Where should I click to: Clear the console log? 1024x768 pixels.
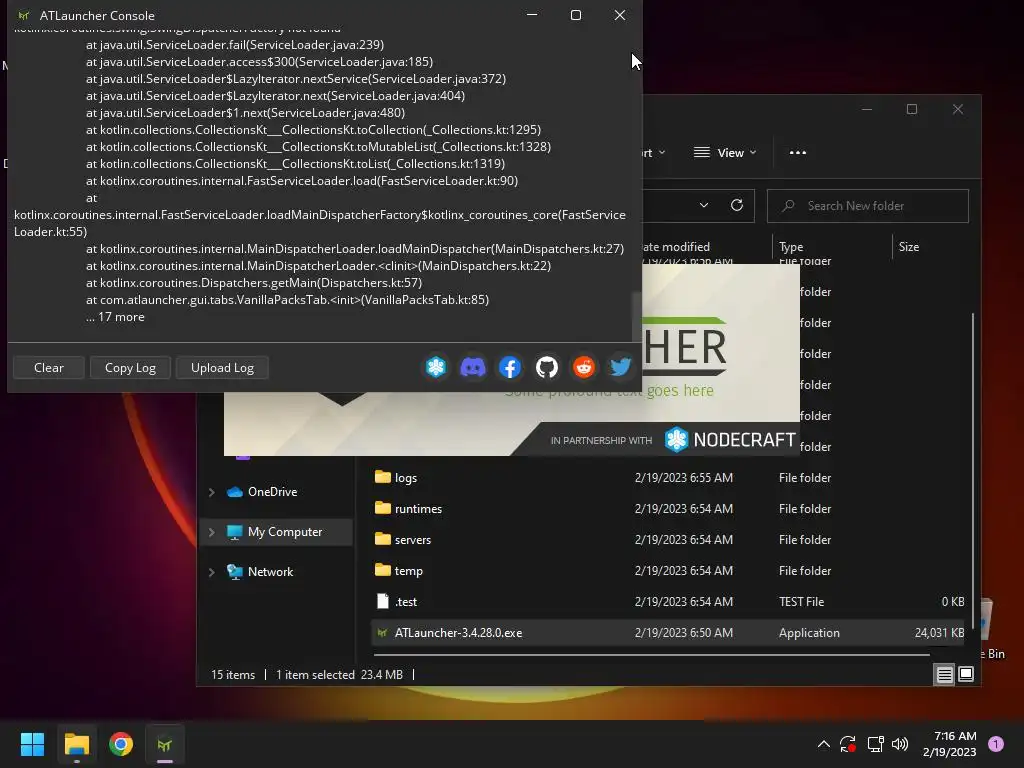click(x=49, y=368)
